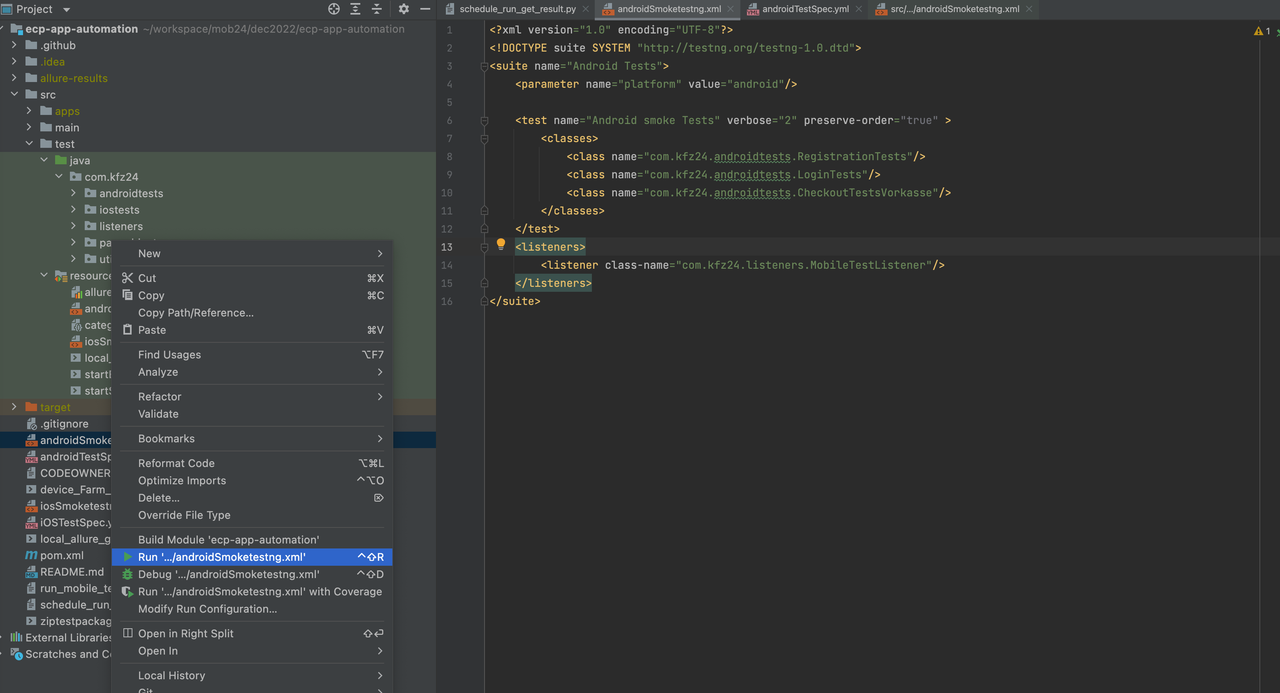Click the Scratches and Consoles icon

[16, 654]
